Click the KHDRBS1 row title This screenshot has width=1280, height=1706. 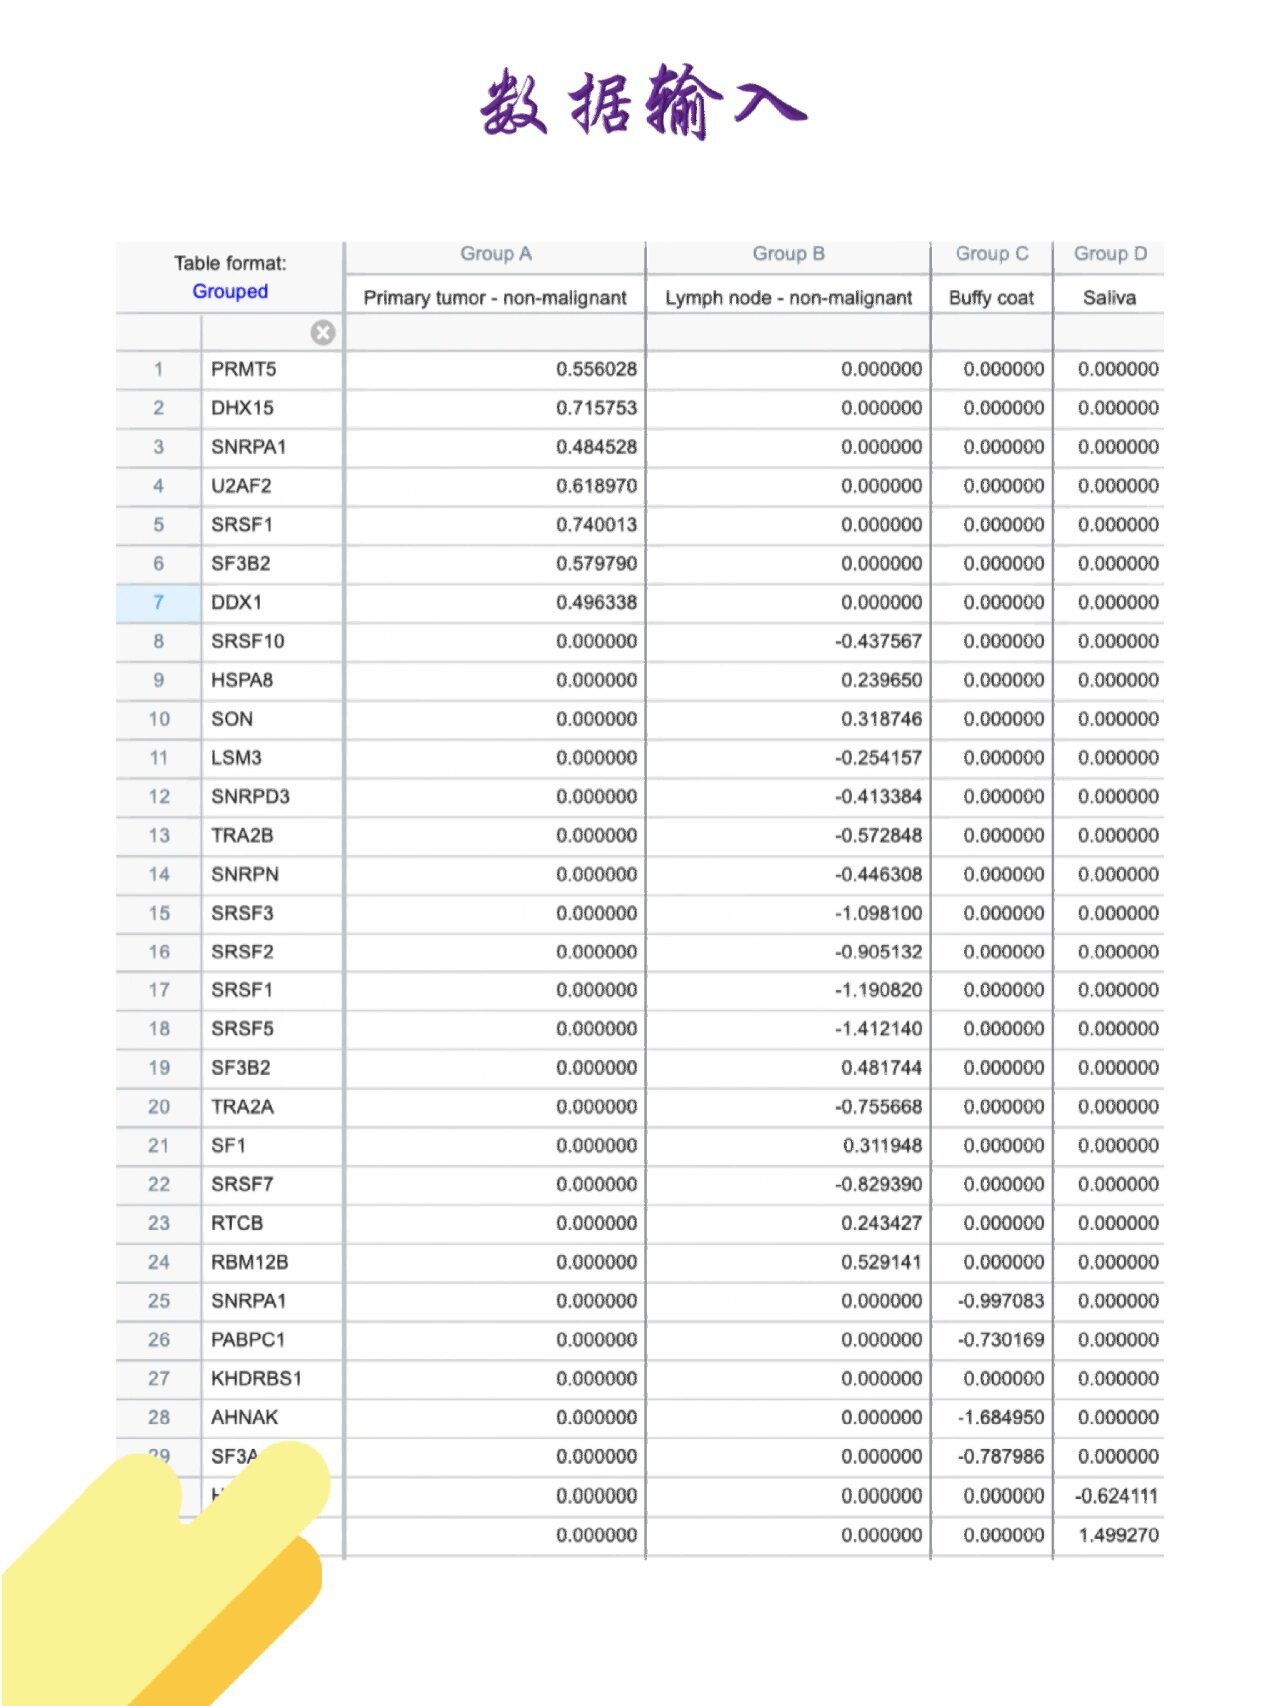click(256, 1379)
